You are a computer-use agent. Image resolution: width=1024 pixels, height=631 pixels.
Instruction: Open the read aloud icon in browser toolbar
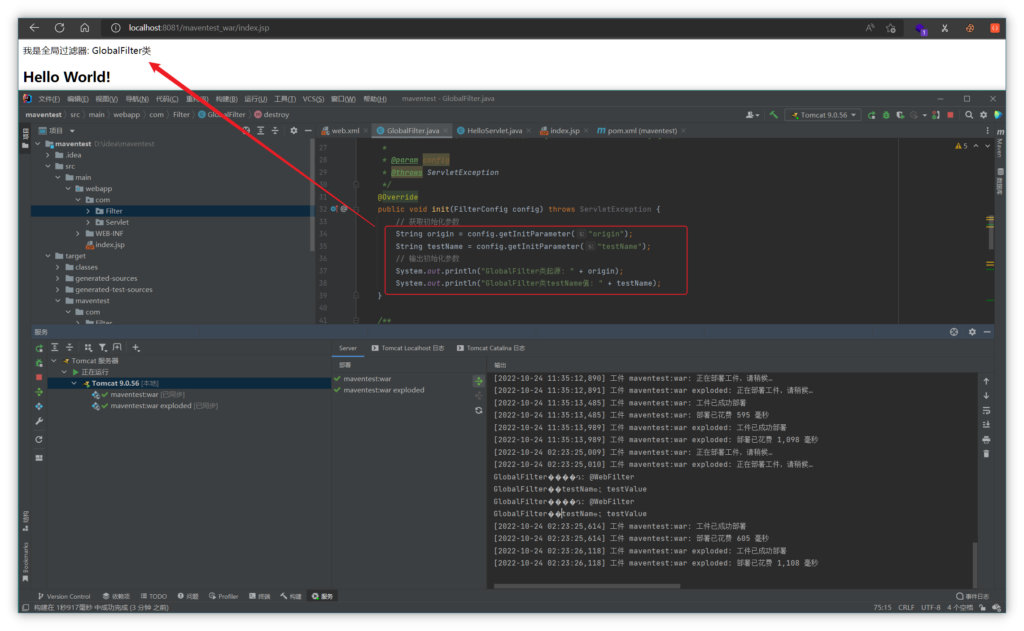869,28
